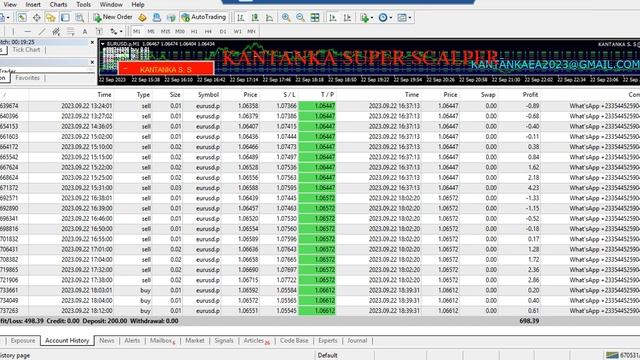Open the Templates dropdown

pos(404,17)
